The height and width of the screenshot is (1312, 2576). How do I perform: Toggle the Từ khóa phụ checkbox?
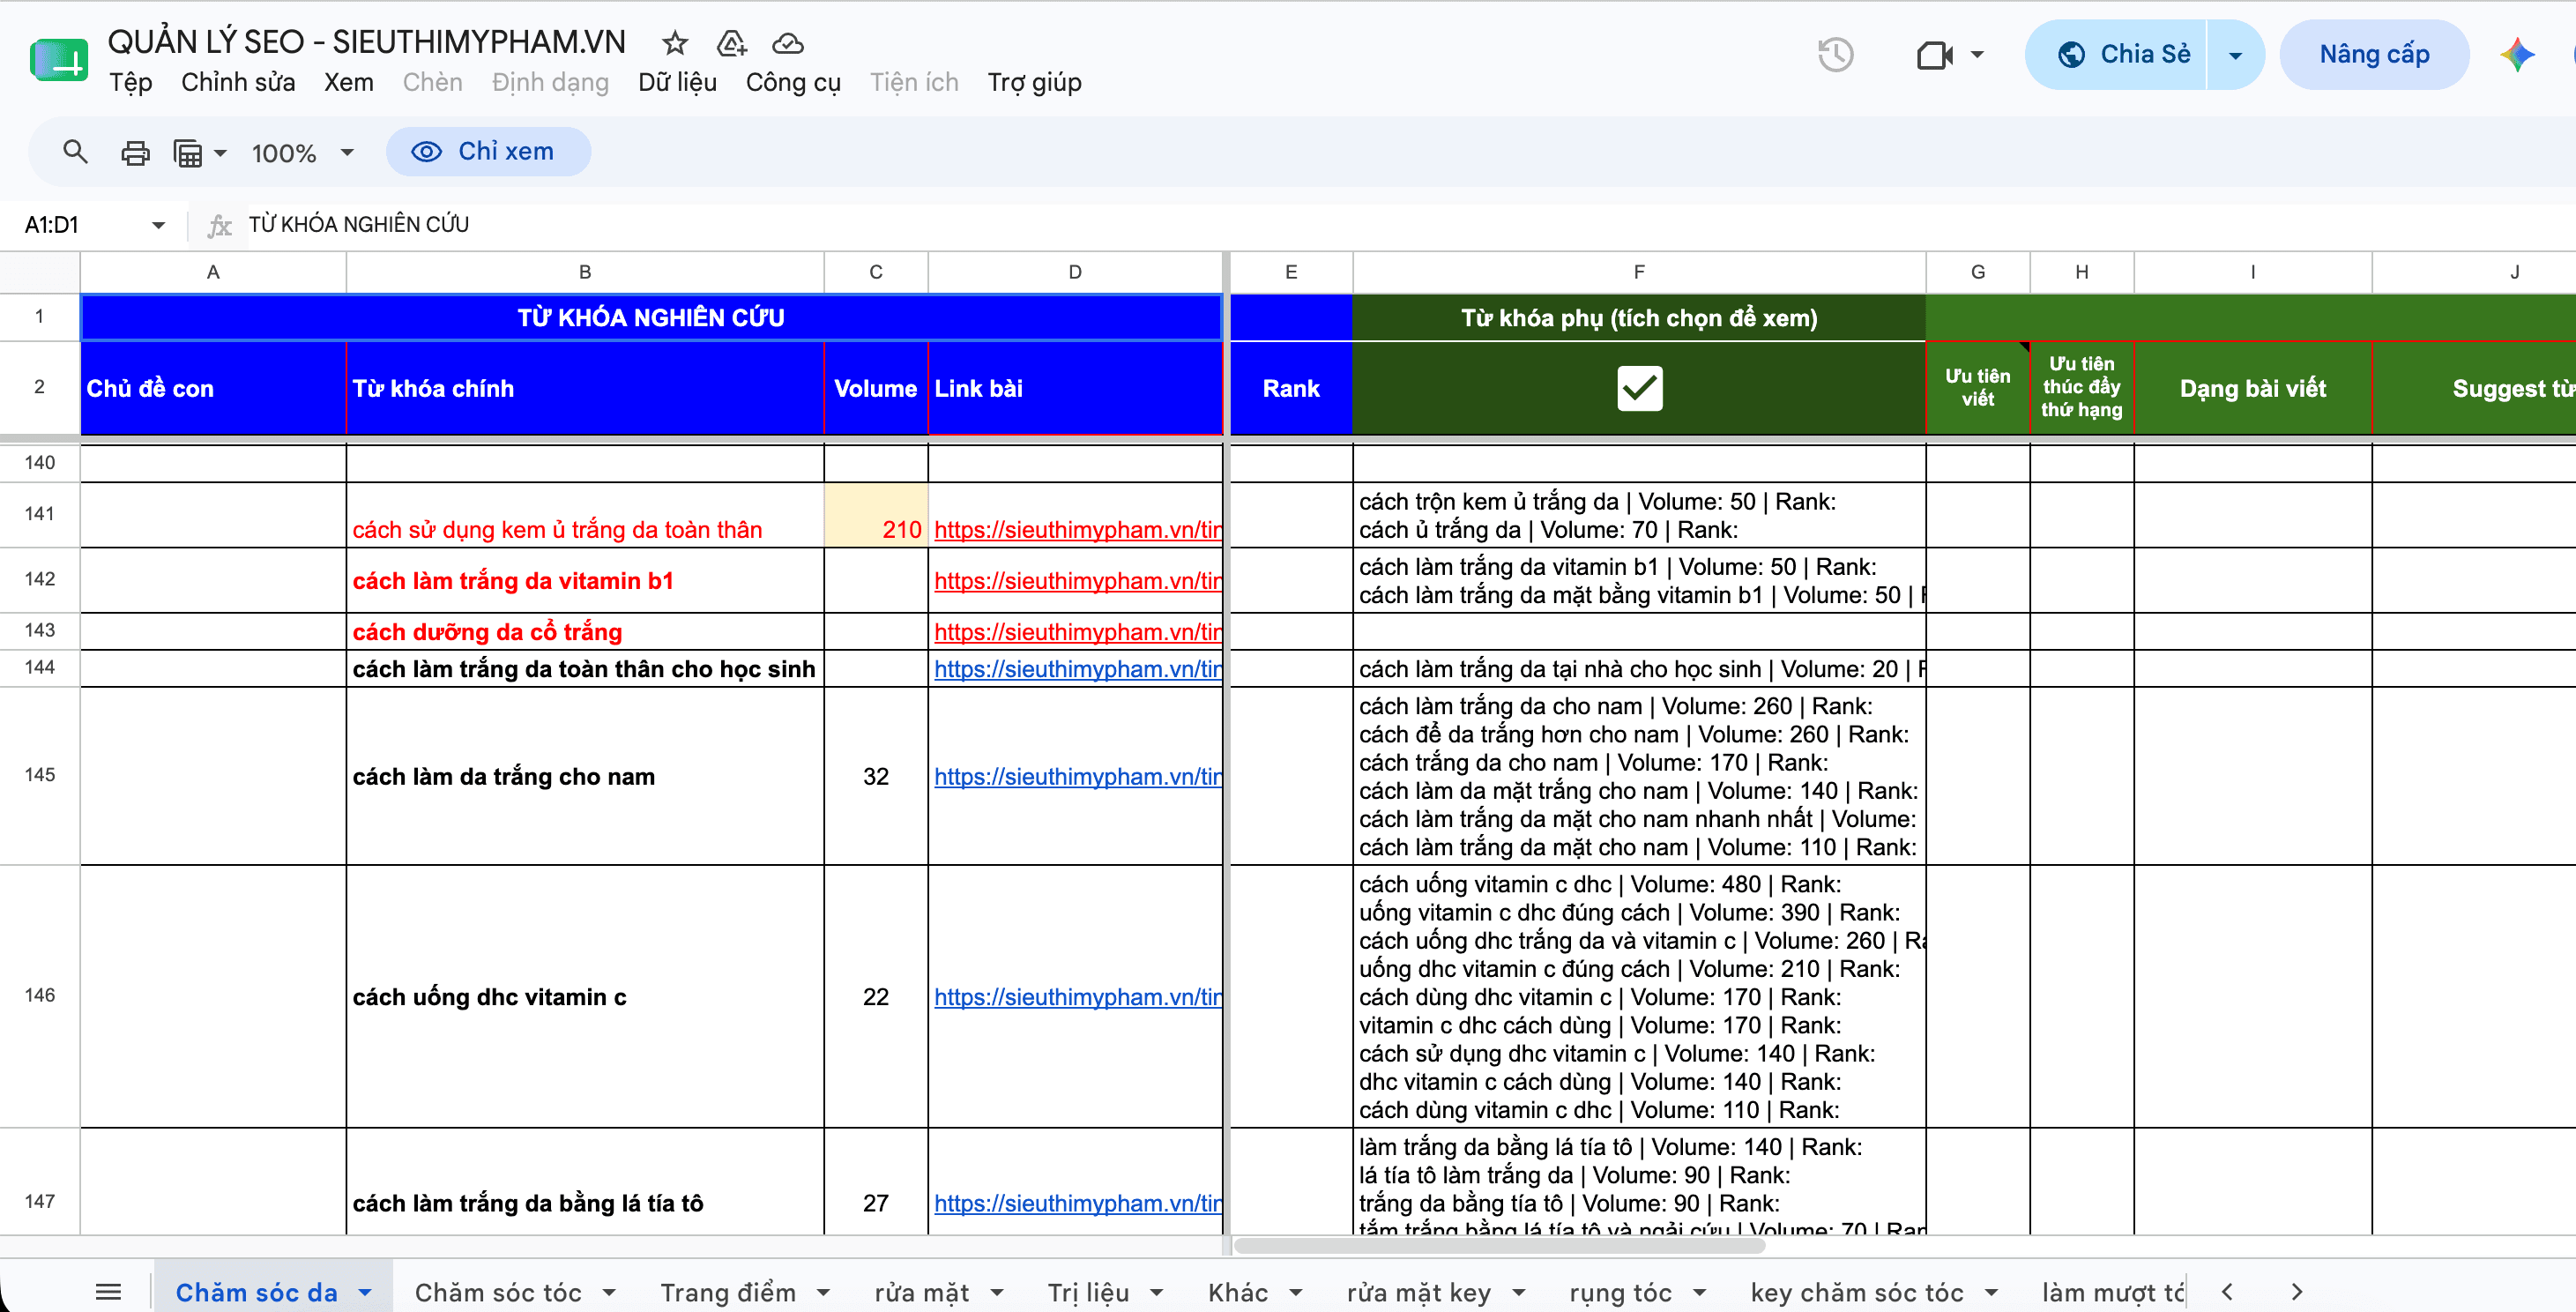1640,388
